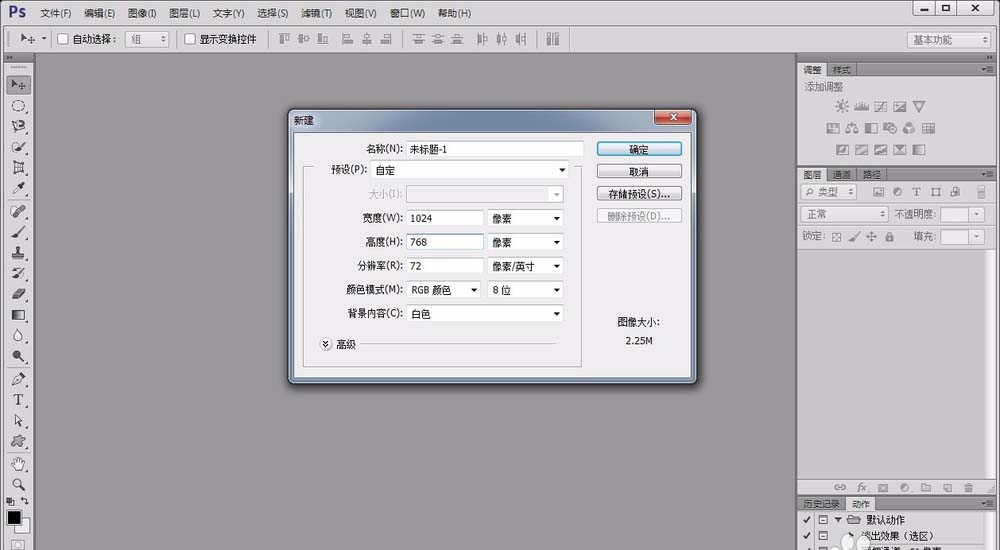Click the 存储预设(S)... button

coord(639,194)
